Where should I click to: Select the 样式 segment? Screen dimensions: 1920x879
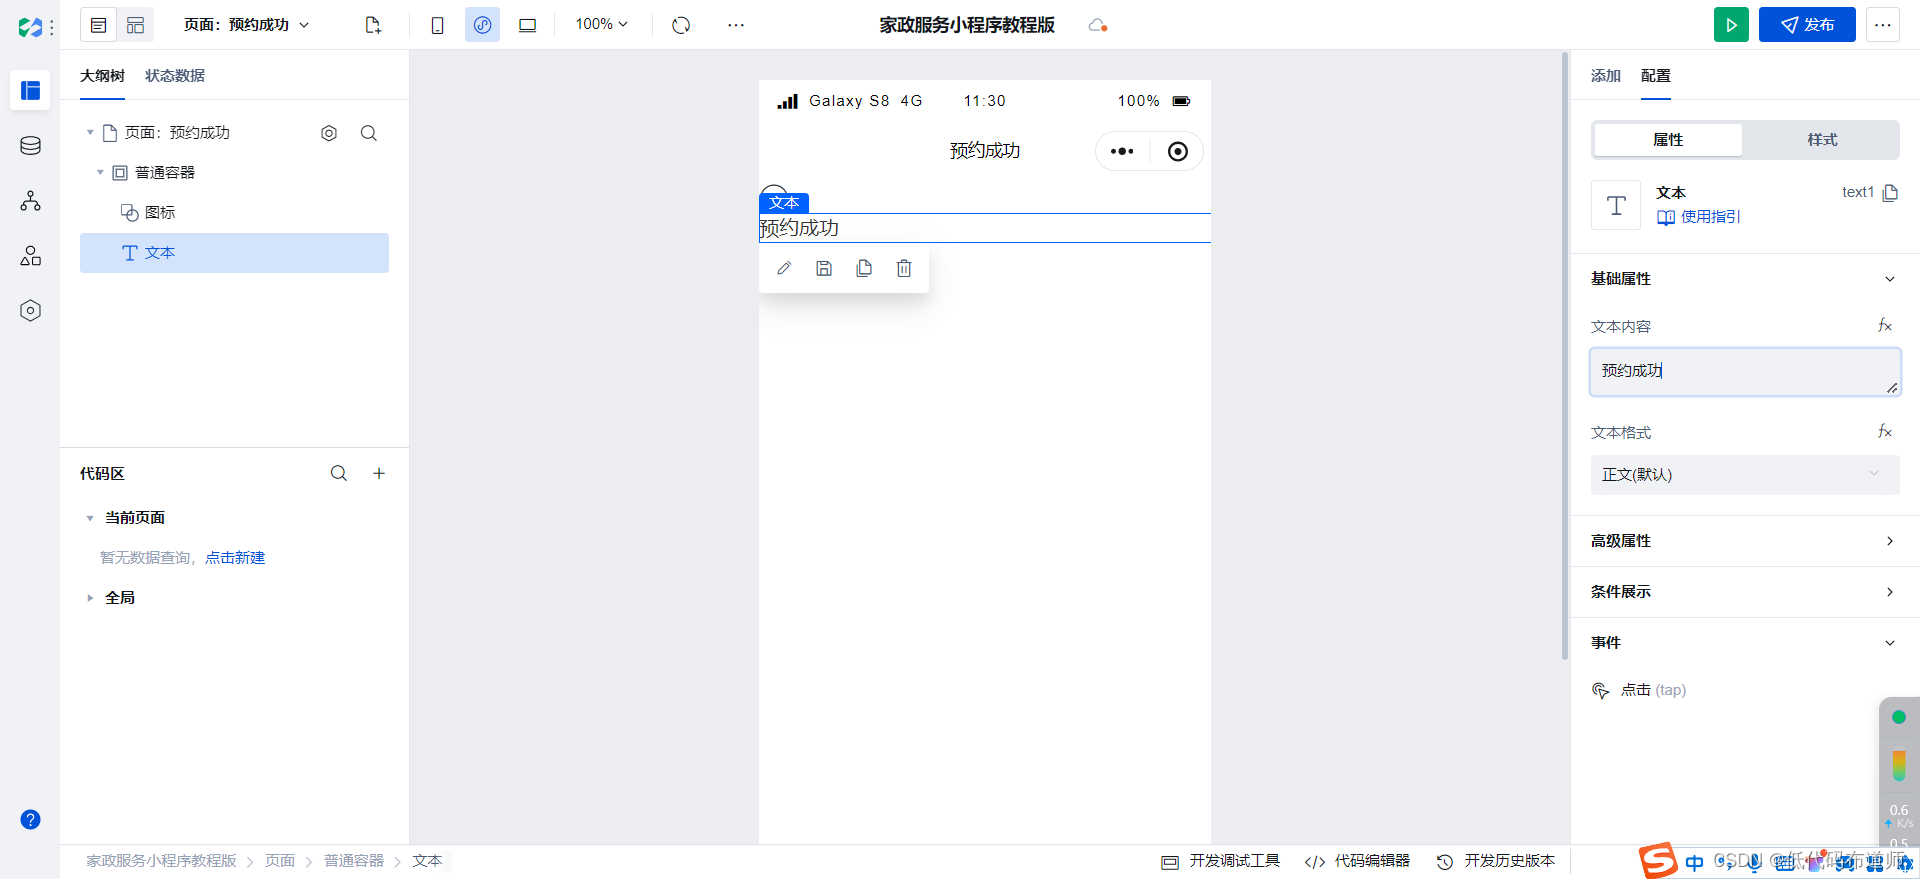pos(1822,140)
